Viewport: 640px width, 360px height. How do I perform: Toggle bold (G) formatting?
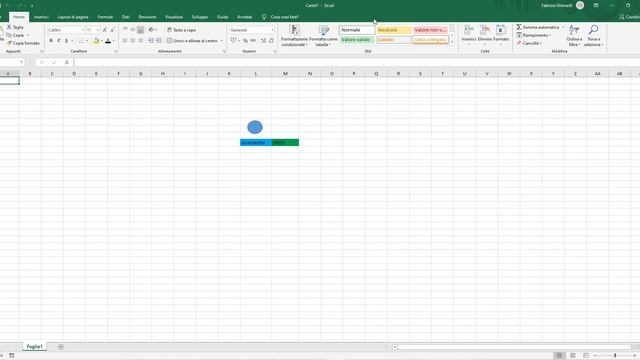tap(51, 41)
